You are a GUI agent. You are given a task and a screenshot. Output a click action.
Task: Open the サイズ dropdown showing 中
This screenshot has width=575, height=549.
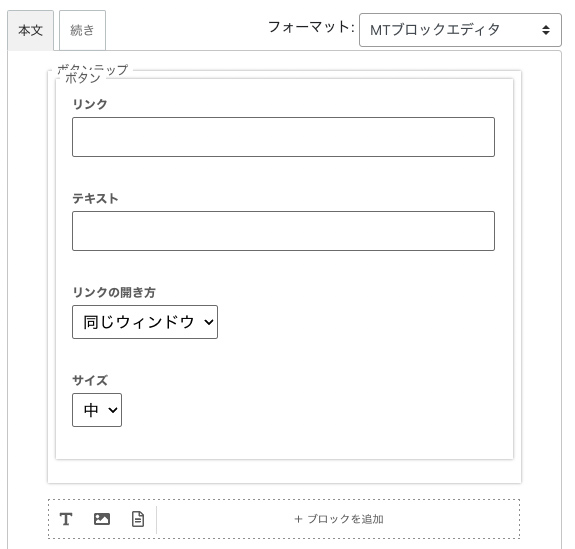[x=97, y=410]
